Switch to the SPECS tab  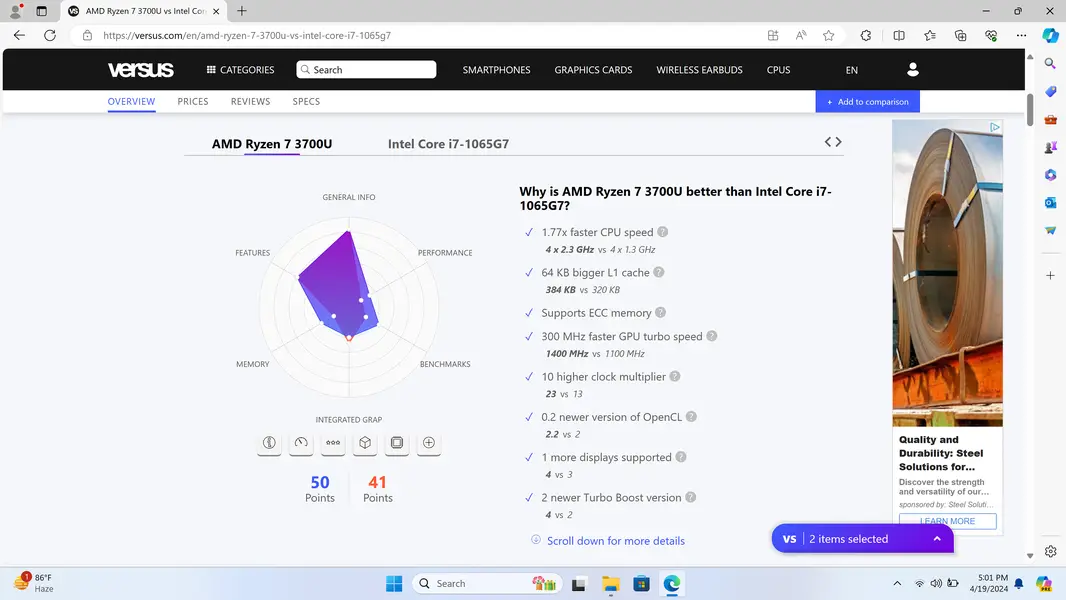tap(306, 101)
